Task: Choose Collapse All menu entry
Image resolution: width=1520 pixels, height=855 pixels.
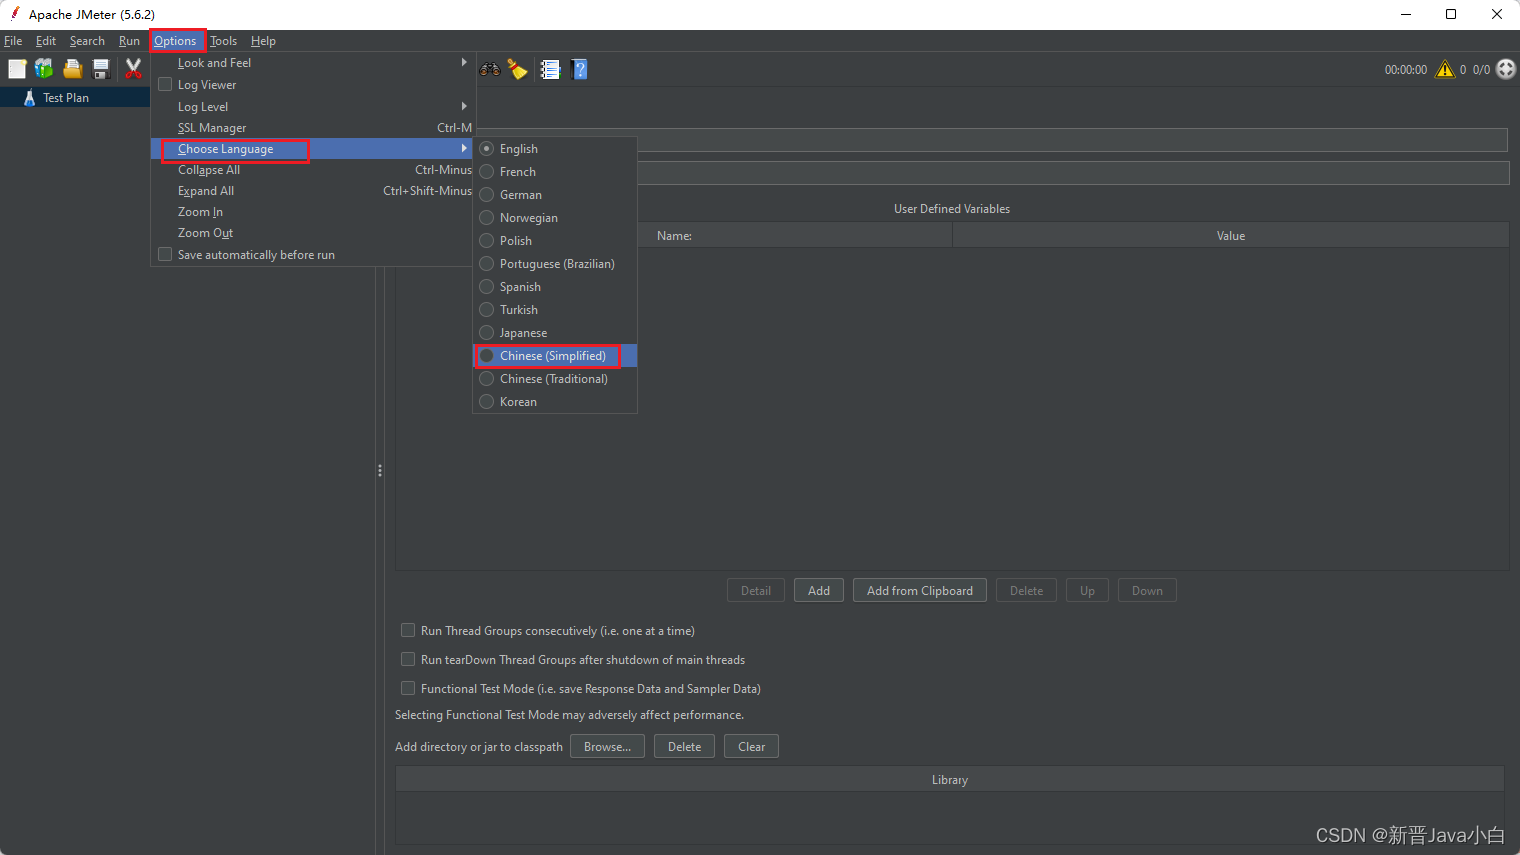Action: click(313, 170)
